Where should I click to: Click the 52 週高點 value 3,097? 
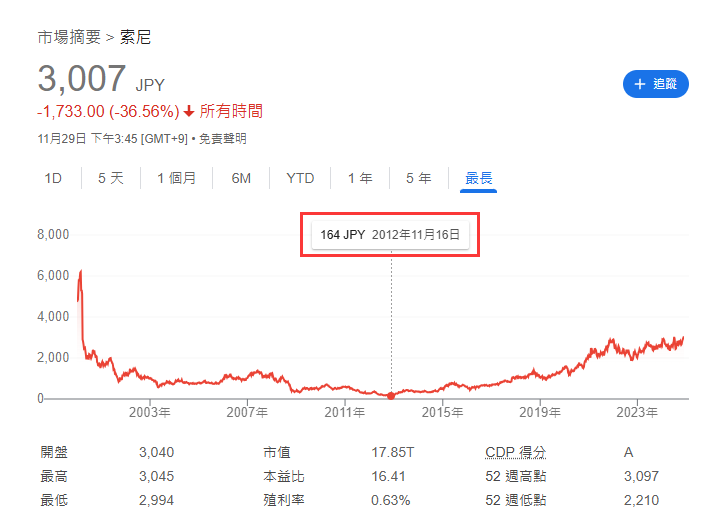[641, 476]
